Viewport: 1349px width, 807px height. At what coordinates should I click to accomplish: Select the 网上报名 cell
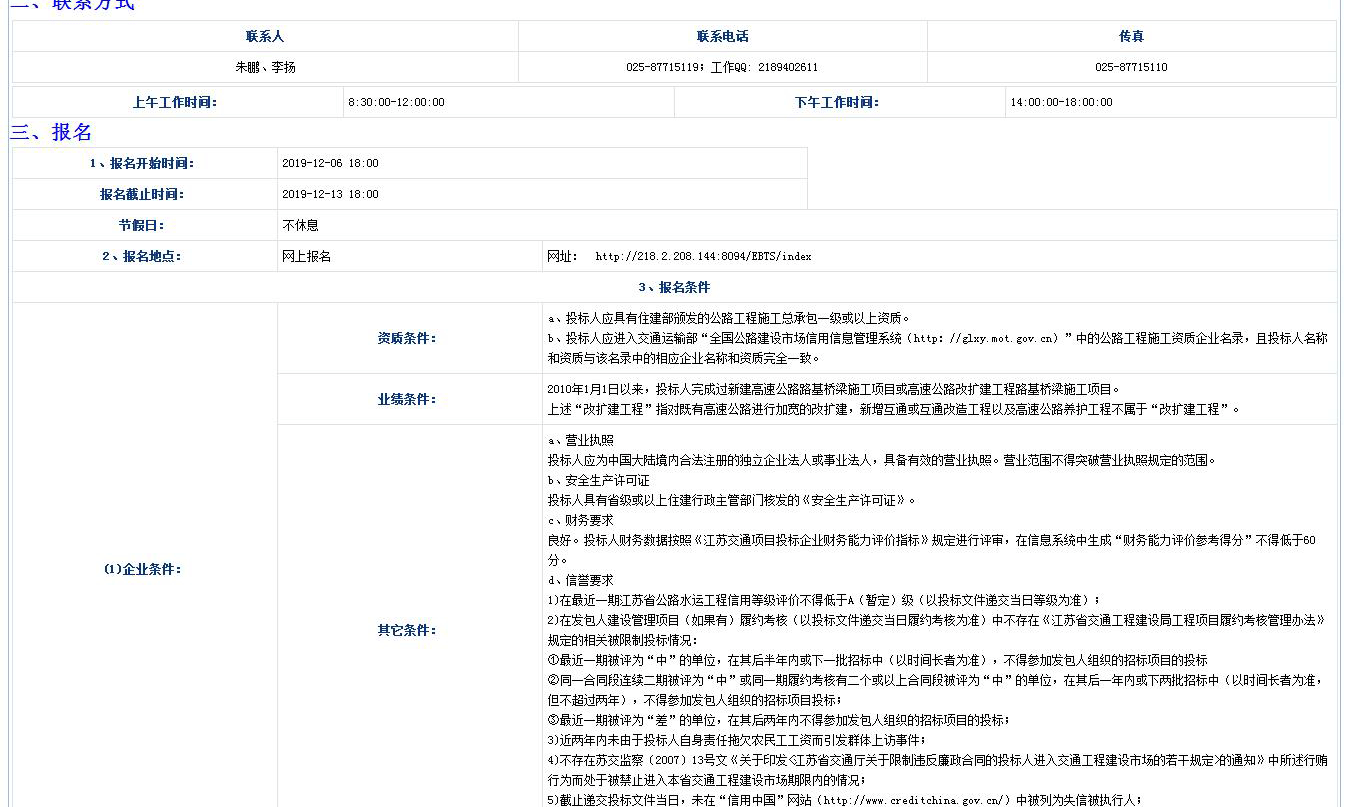point(410,256)
